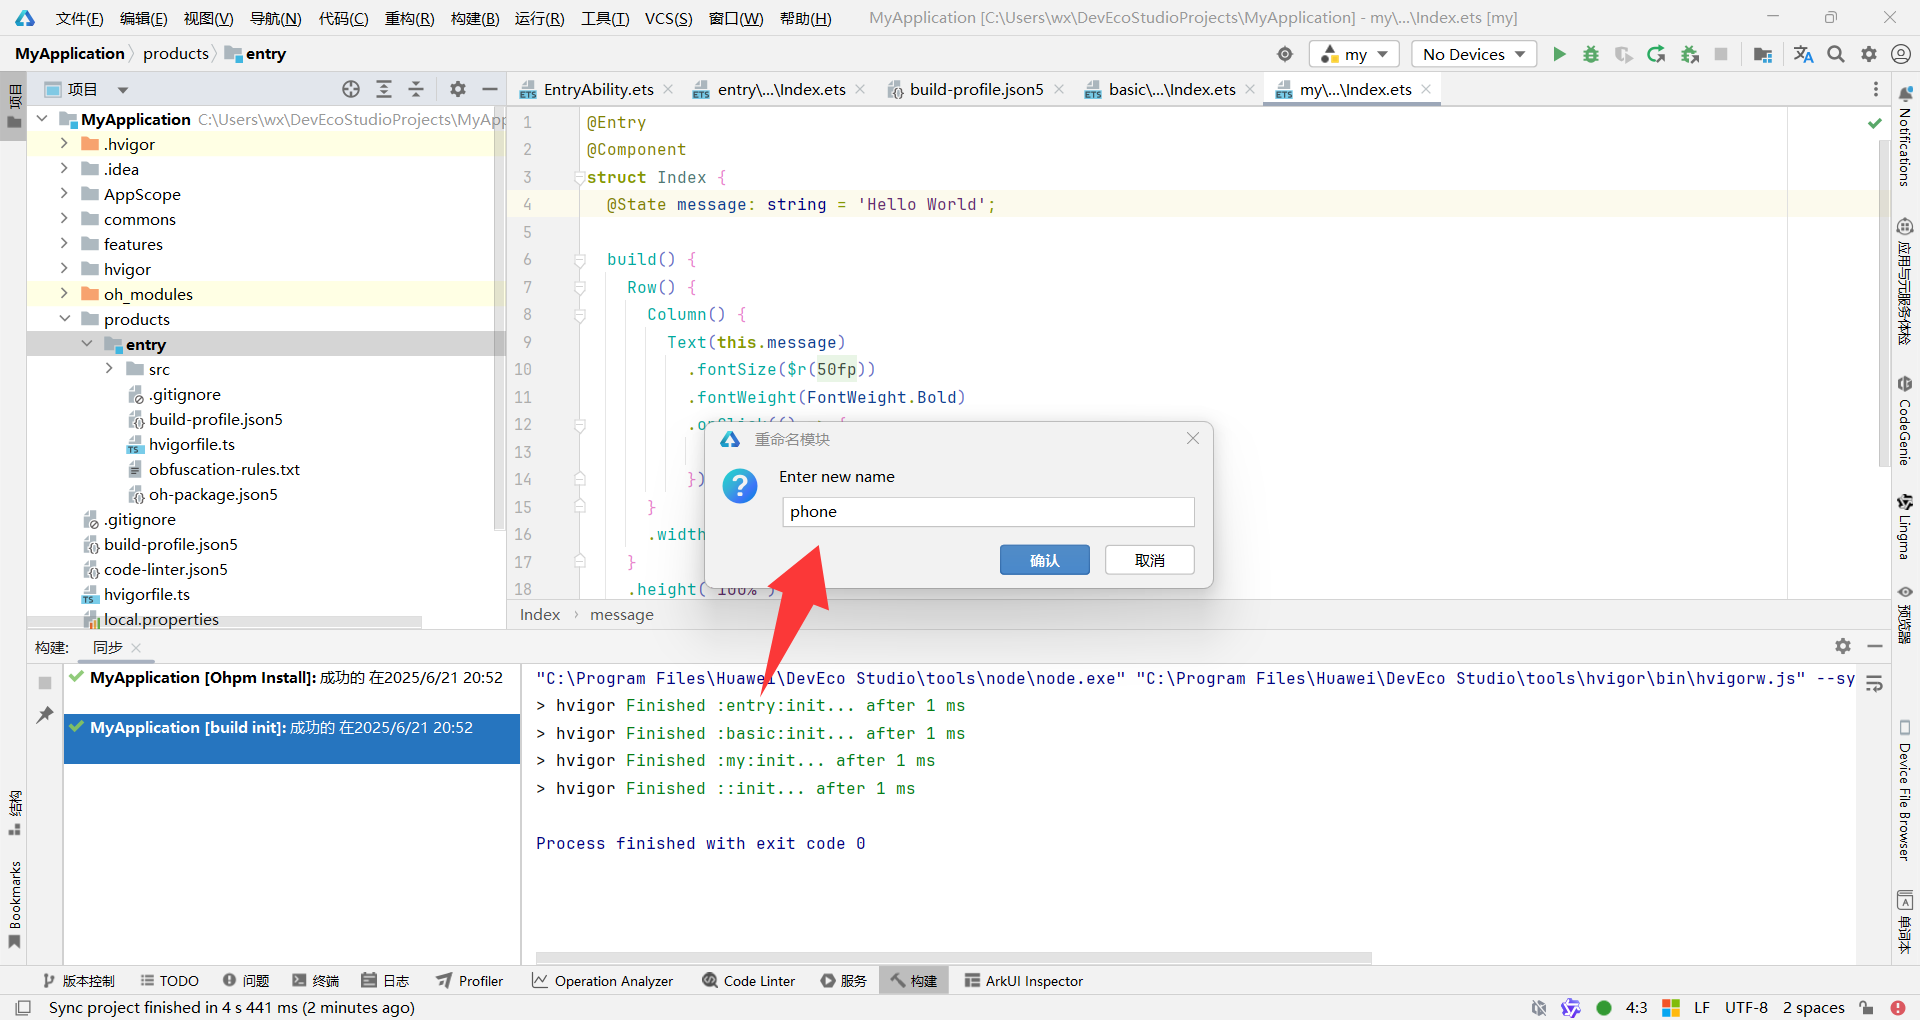The image size is (1920, 1020).
Task: Click the Lingma status bar icon
Action: click(1571, 1008)
